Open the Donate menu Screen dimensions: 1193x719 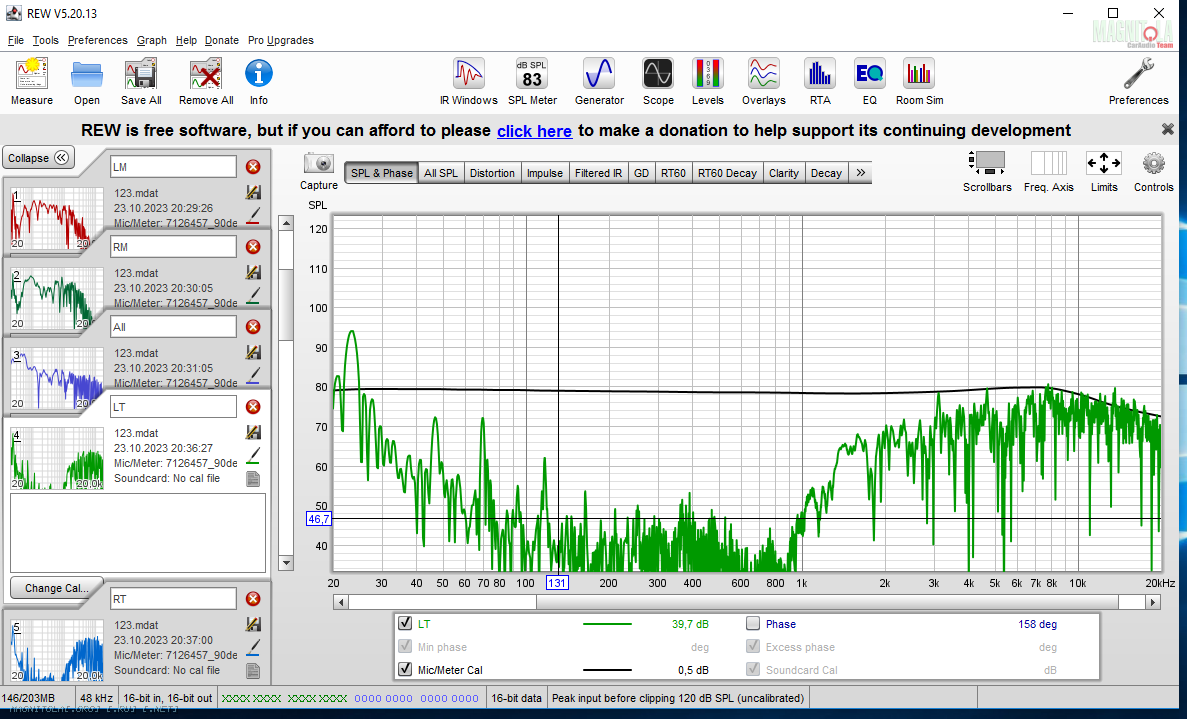[221, 40]
